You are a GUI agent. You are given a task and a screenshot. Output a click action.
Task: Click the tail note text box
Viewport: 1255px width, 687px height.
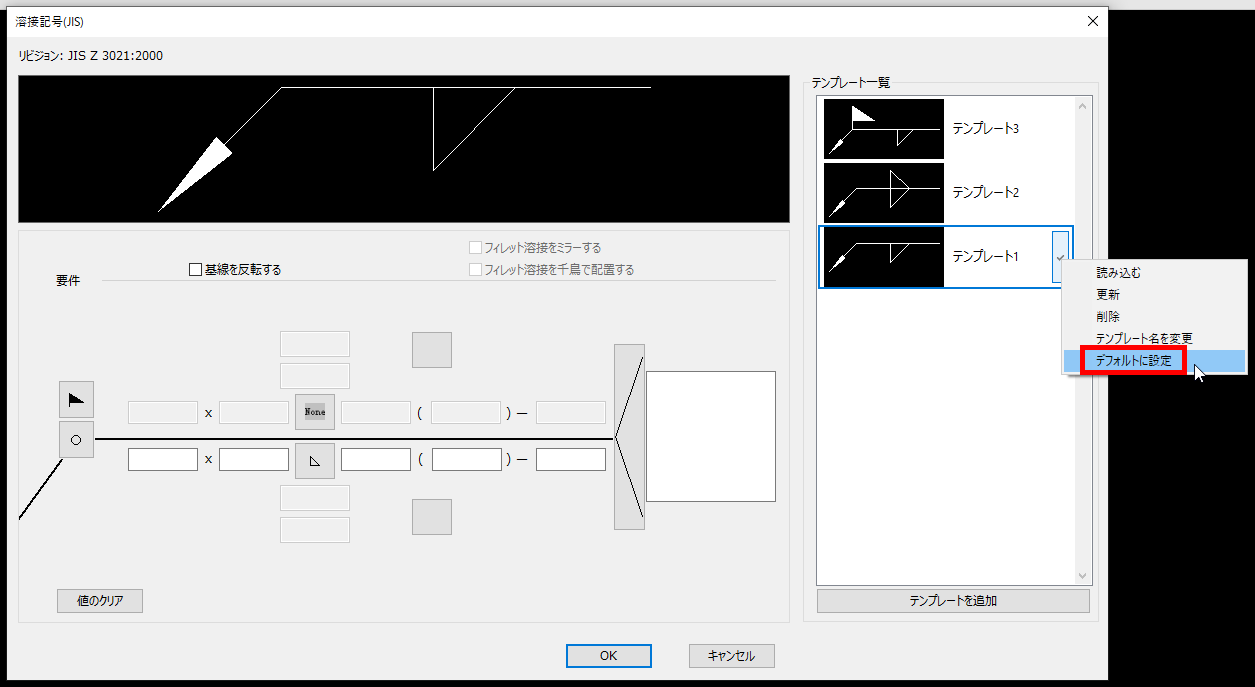tap(710, 436)
